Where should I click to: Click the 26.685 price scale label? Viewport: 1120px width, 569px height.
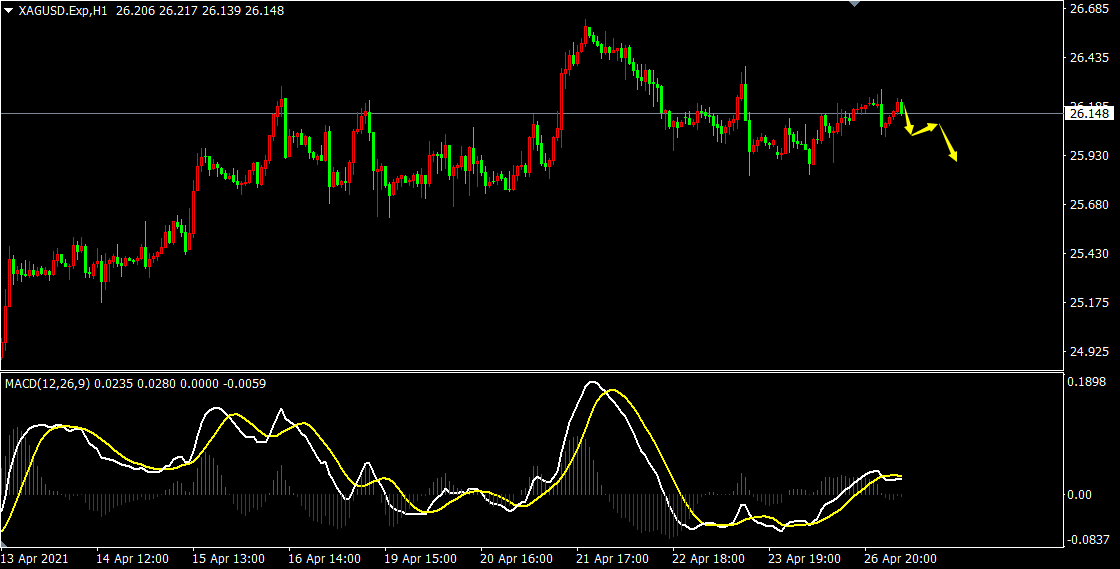pos(1089,10)
